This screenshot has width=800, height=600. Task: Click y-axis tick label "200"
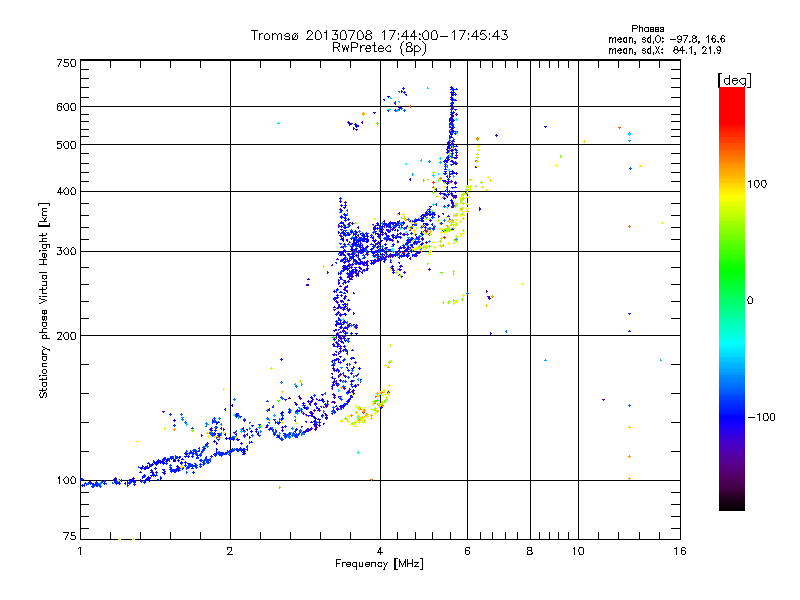[66, 336]
